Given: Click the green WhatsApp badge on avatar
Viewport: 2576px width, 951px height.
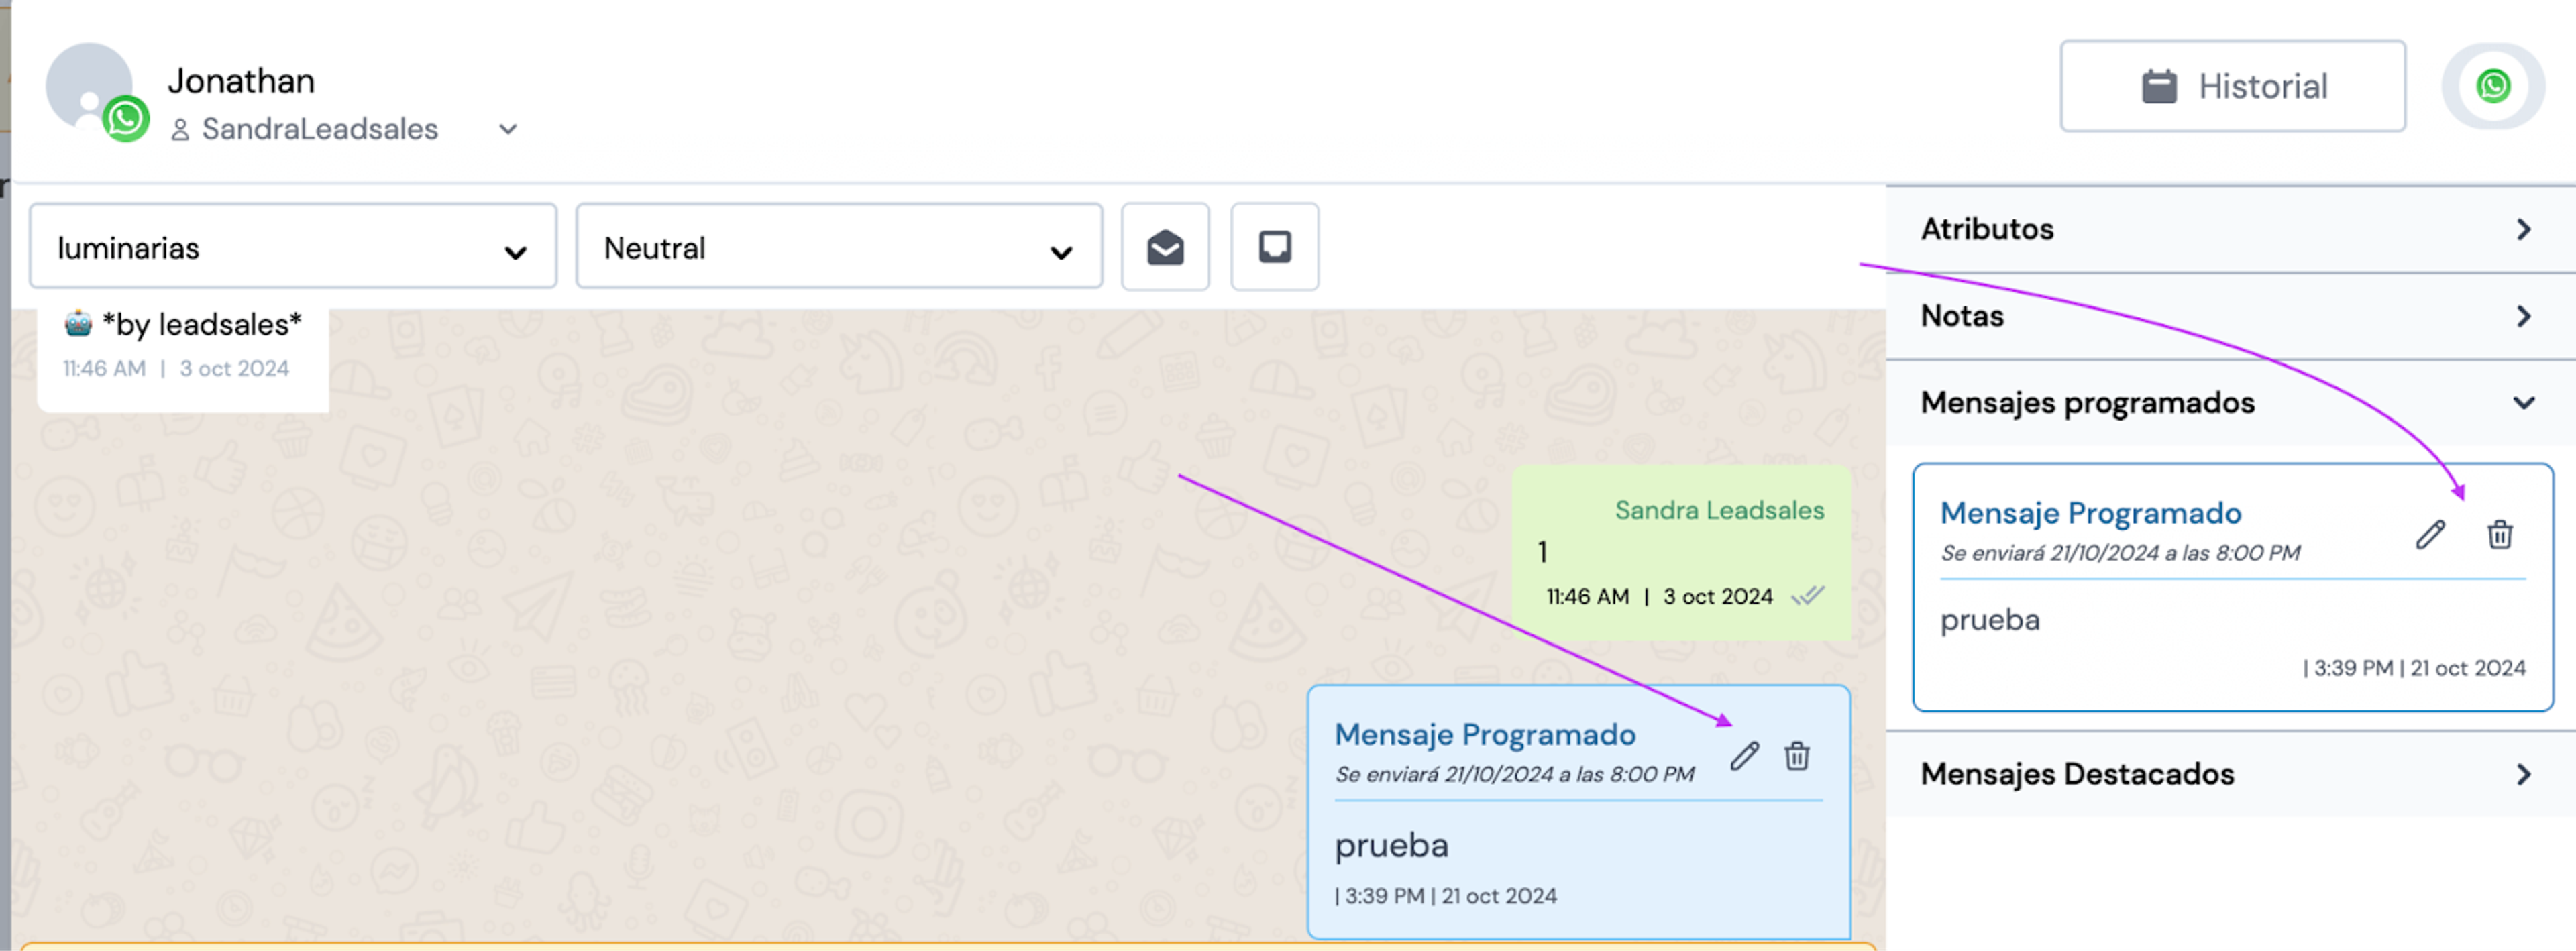Looking at the screenshot, I should coord(126,119).
